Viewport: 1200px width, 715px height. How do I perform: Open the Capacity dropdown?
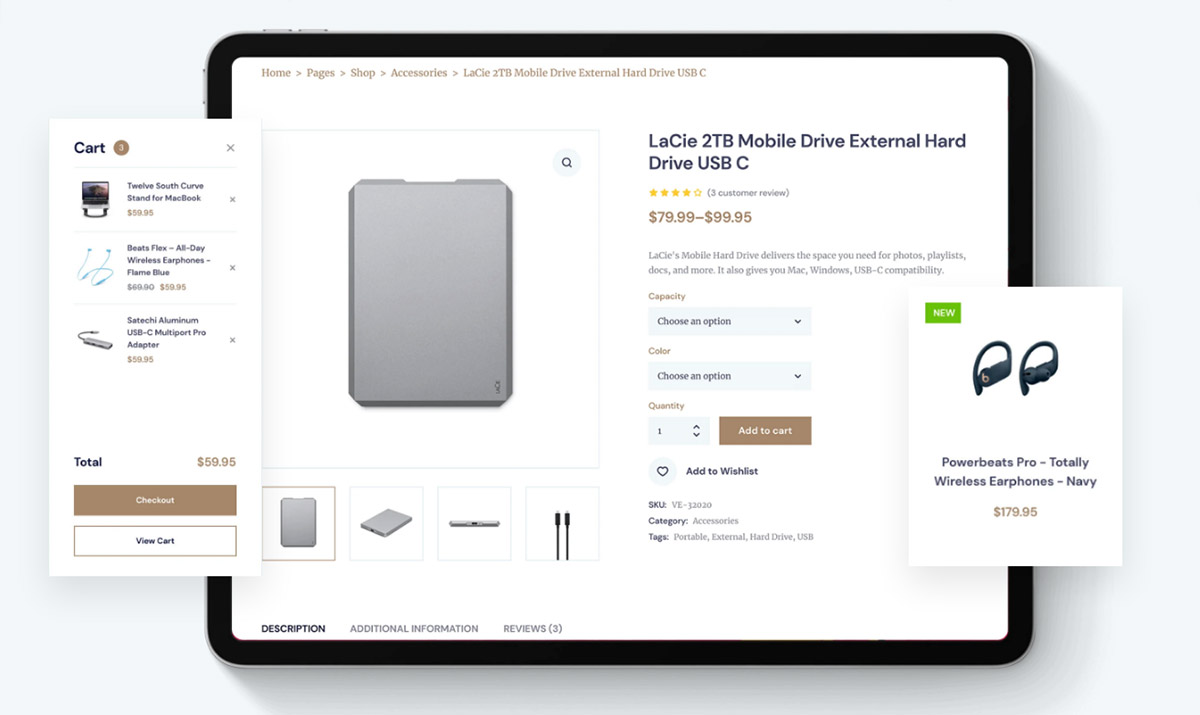pyautogui.click(x=729, y=321)
